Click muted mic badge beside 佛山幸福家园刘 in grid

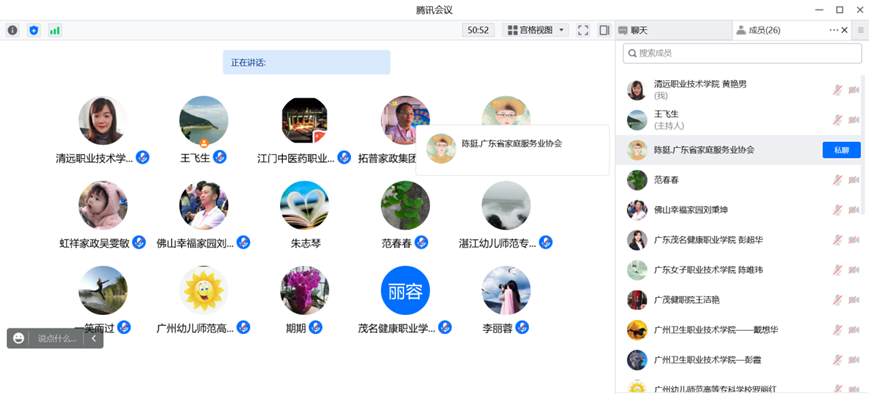point(243,242)
